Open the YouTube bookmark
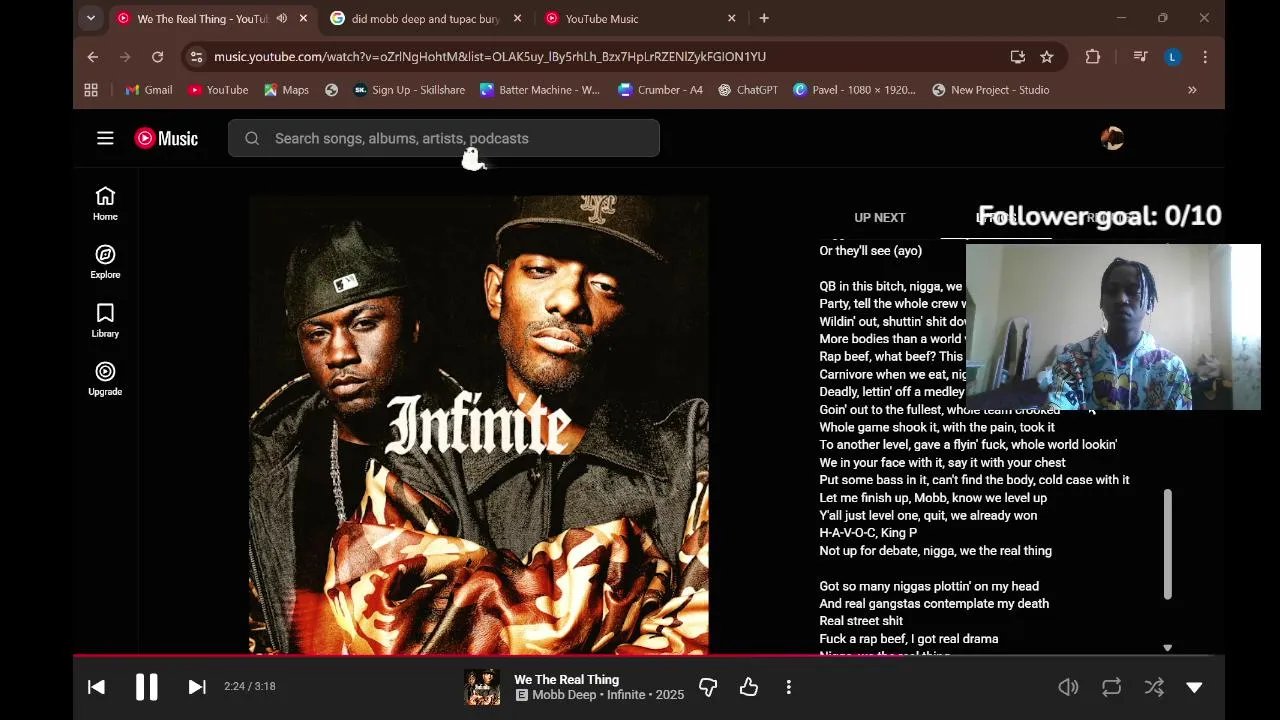 tap(218, 90)
